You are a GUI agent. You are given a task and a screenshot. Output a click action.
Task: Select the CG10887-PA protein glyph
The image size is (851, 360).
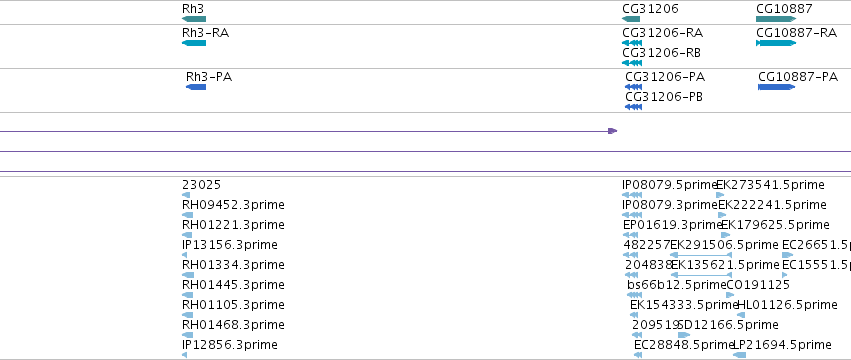(777, 87)
